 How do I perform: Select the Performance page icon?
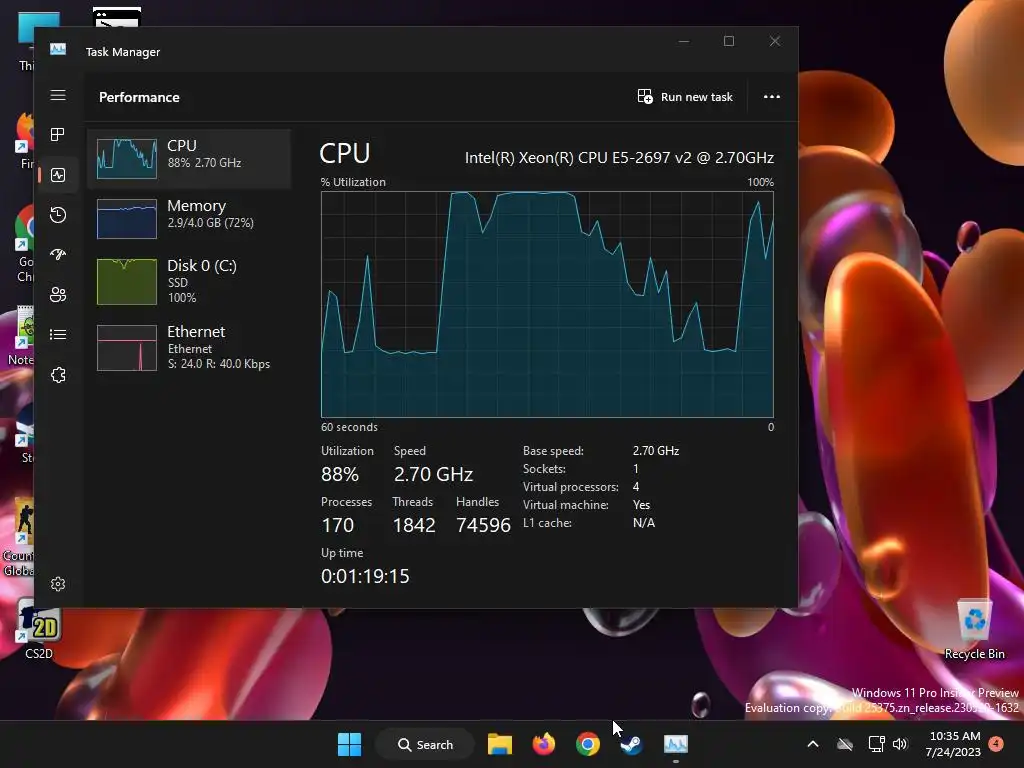click(58, 175)
